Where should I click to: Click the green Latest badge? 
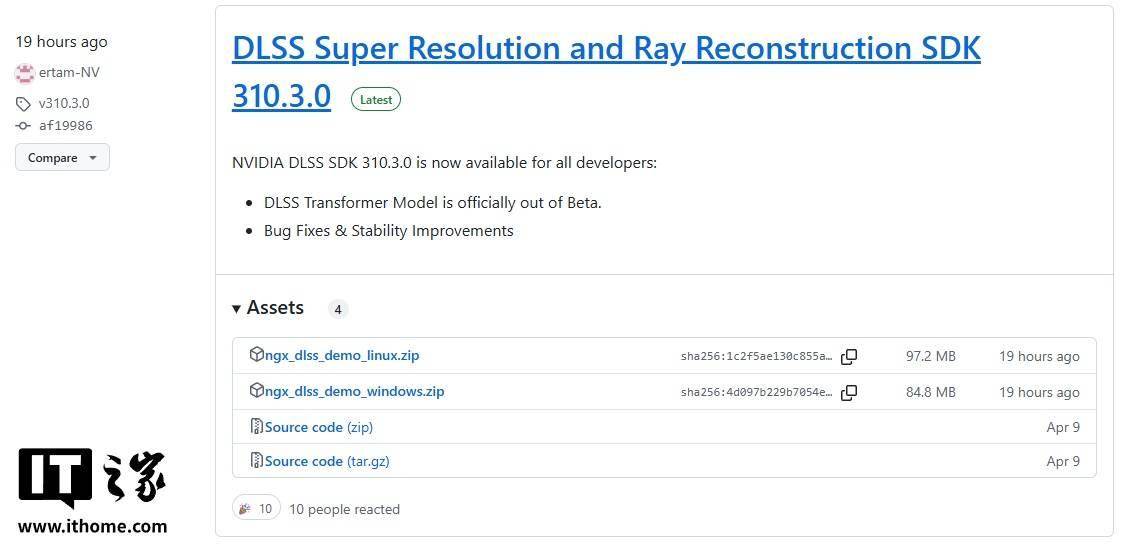376,100
